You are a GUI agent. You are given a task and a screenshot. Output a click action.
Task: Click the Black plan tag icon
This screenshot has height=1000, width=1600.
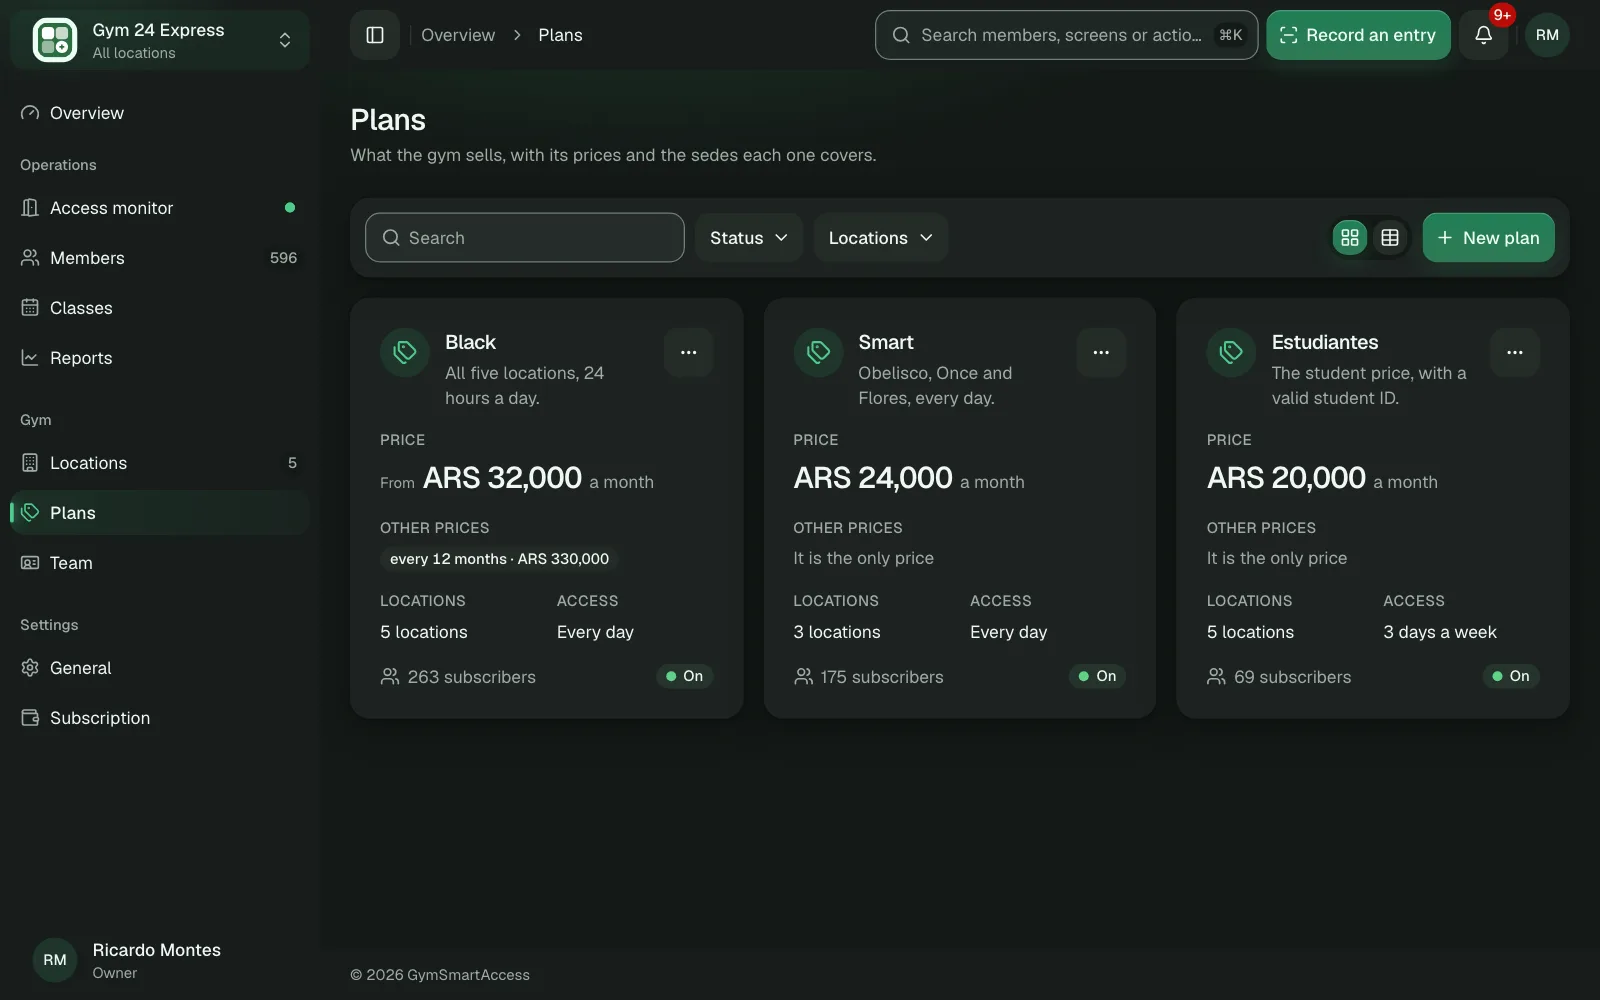[405, 352]
